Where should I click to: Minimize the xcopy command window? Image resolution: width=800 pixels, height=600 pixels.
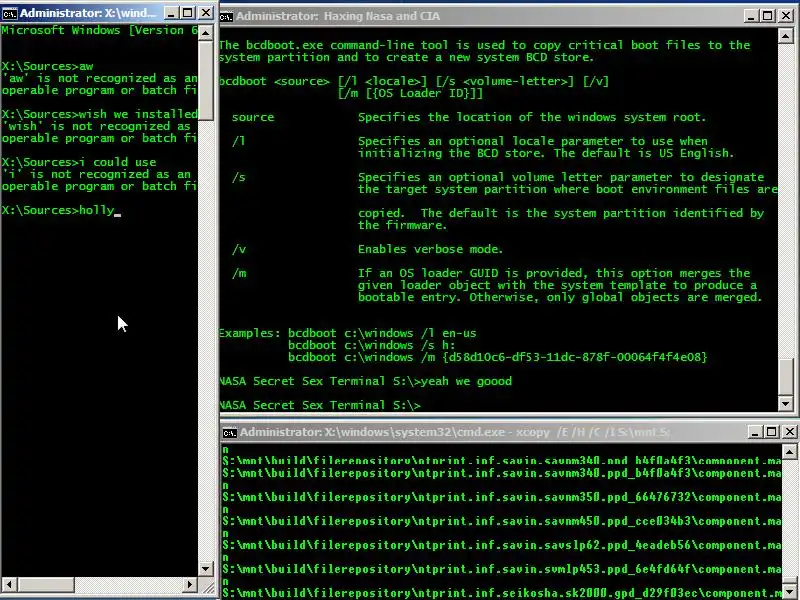click(x=754, y=432)
